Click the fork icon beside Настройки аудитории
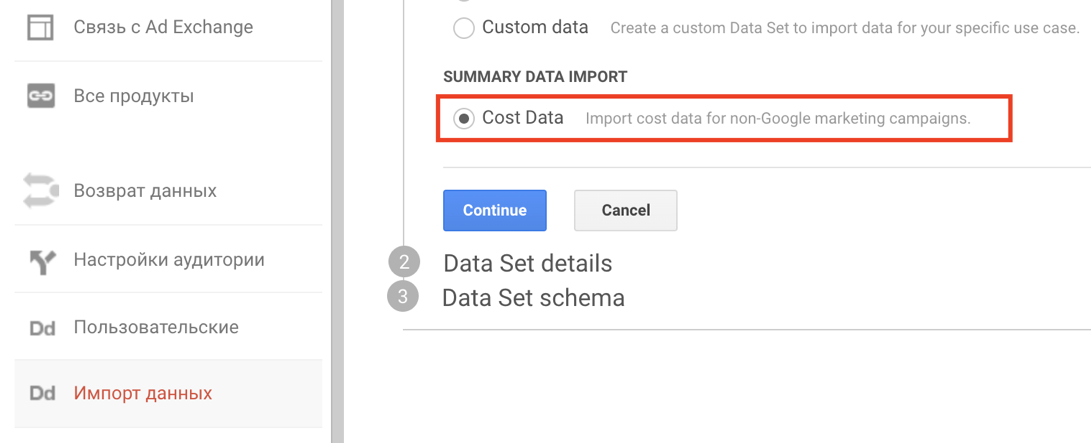Screen dimensions: 1091x443 tap(41, 261)
